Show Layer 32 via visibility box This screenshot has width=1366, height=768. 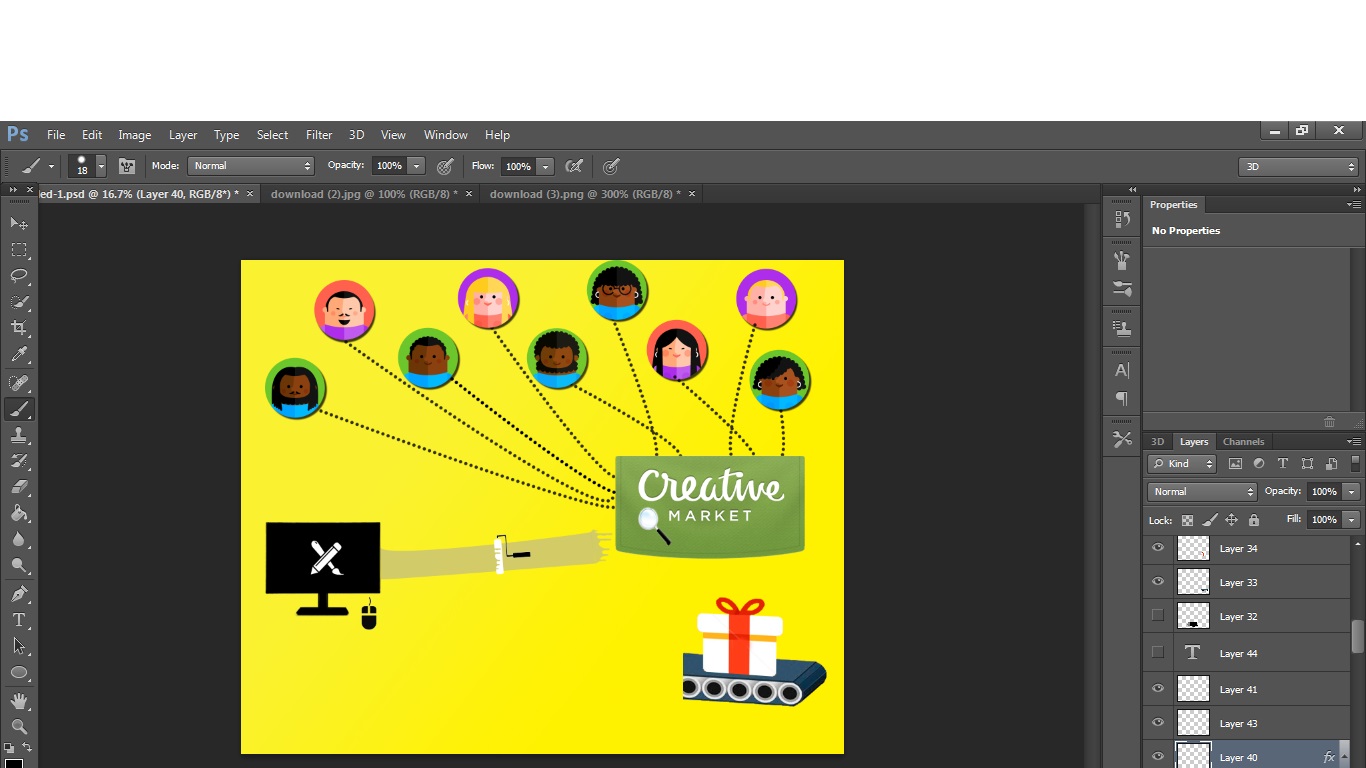click(x=1158, y=615)
